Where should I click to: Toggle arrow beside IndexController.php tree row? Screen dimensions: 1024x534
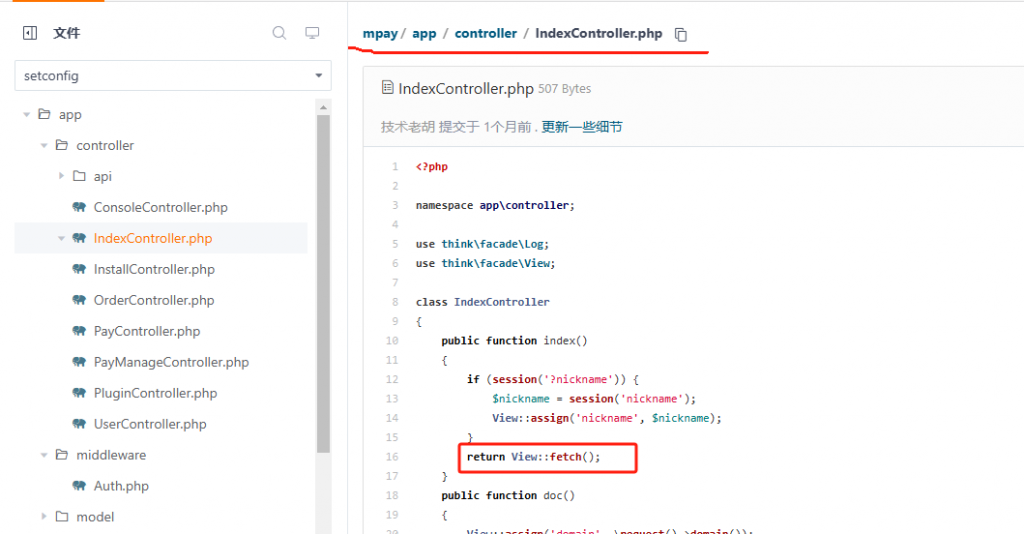[61, 238]
